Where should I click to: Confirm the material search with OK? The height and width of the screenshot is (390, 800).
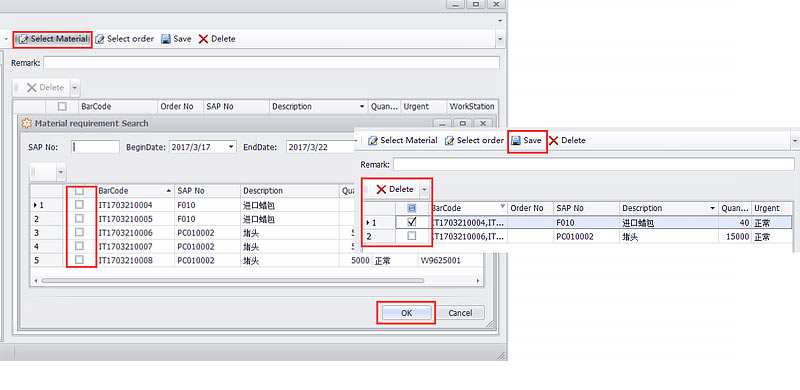406,313
